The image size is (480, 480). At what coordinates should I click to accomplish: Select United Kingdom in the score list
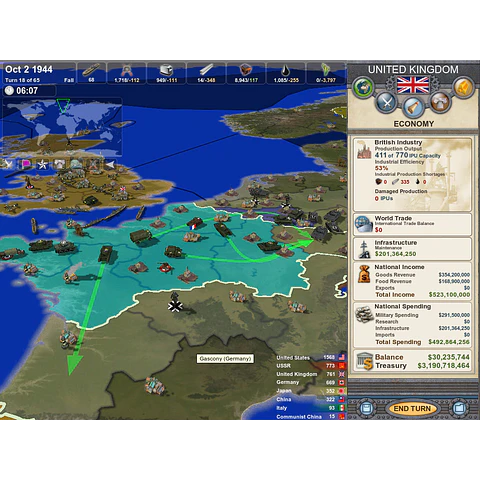coord(310,374)
